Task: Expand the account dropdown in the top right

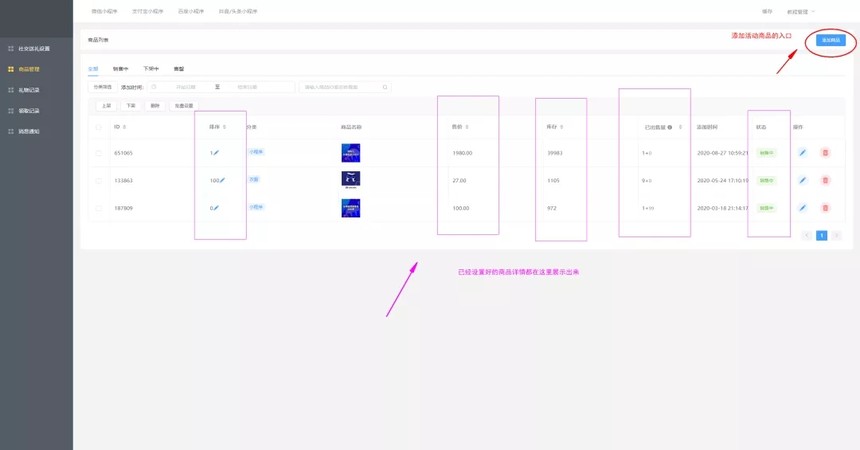Action: tap(801, 11)
